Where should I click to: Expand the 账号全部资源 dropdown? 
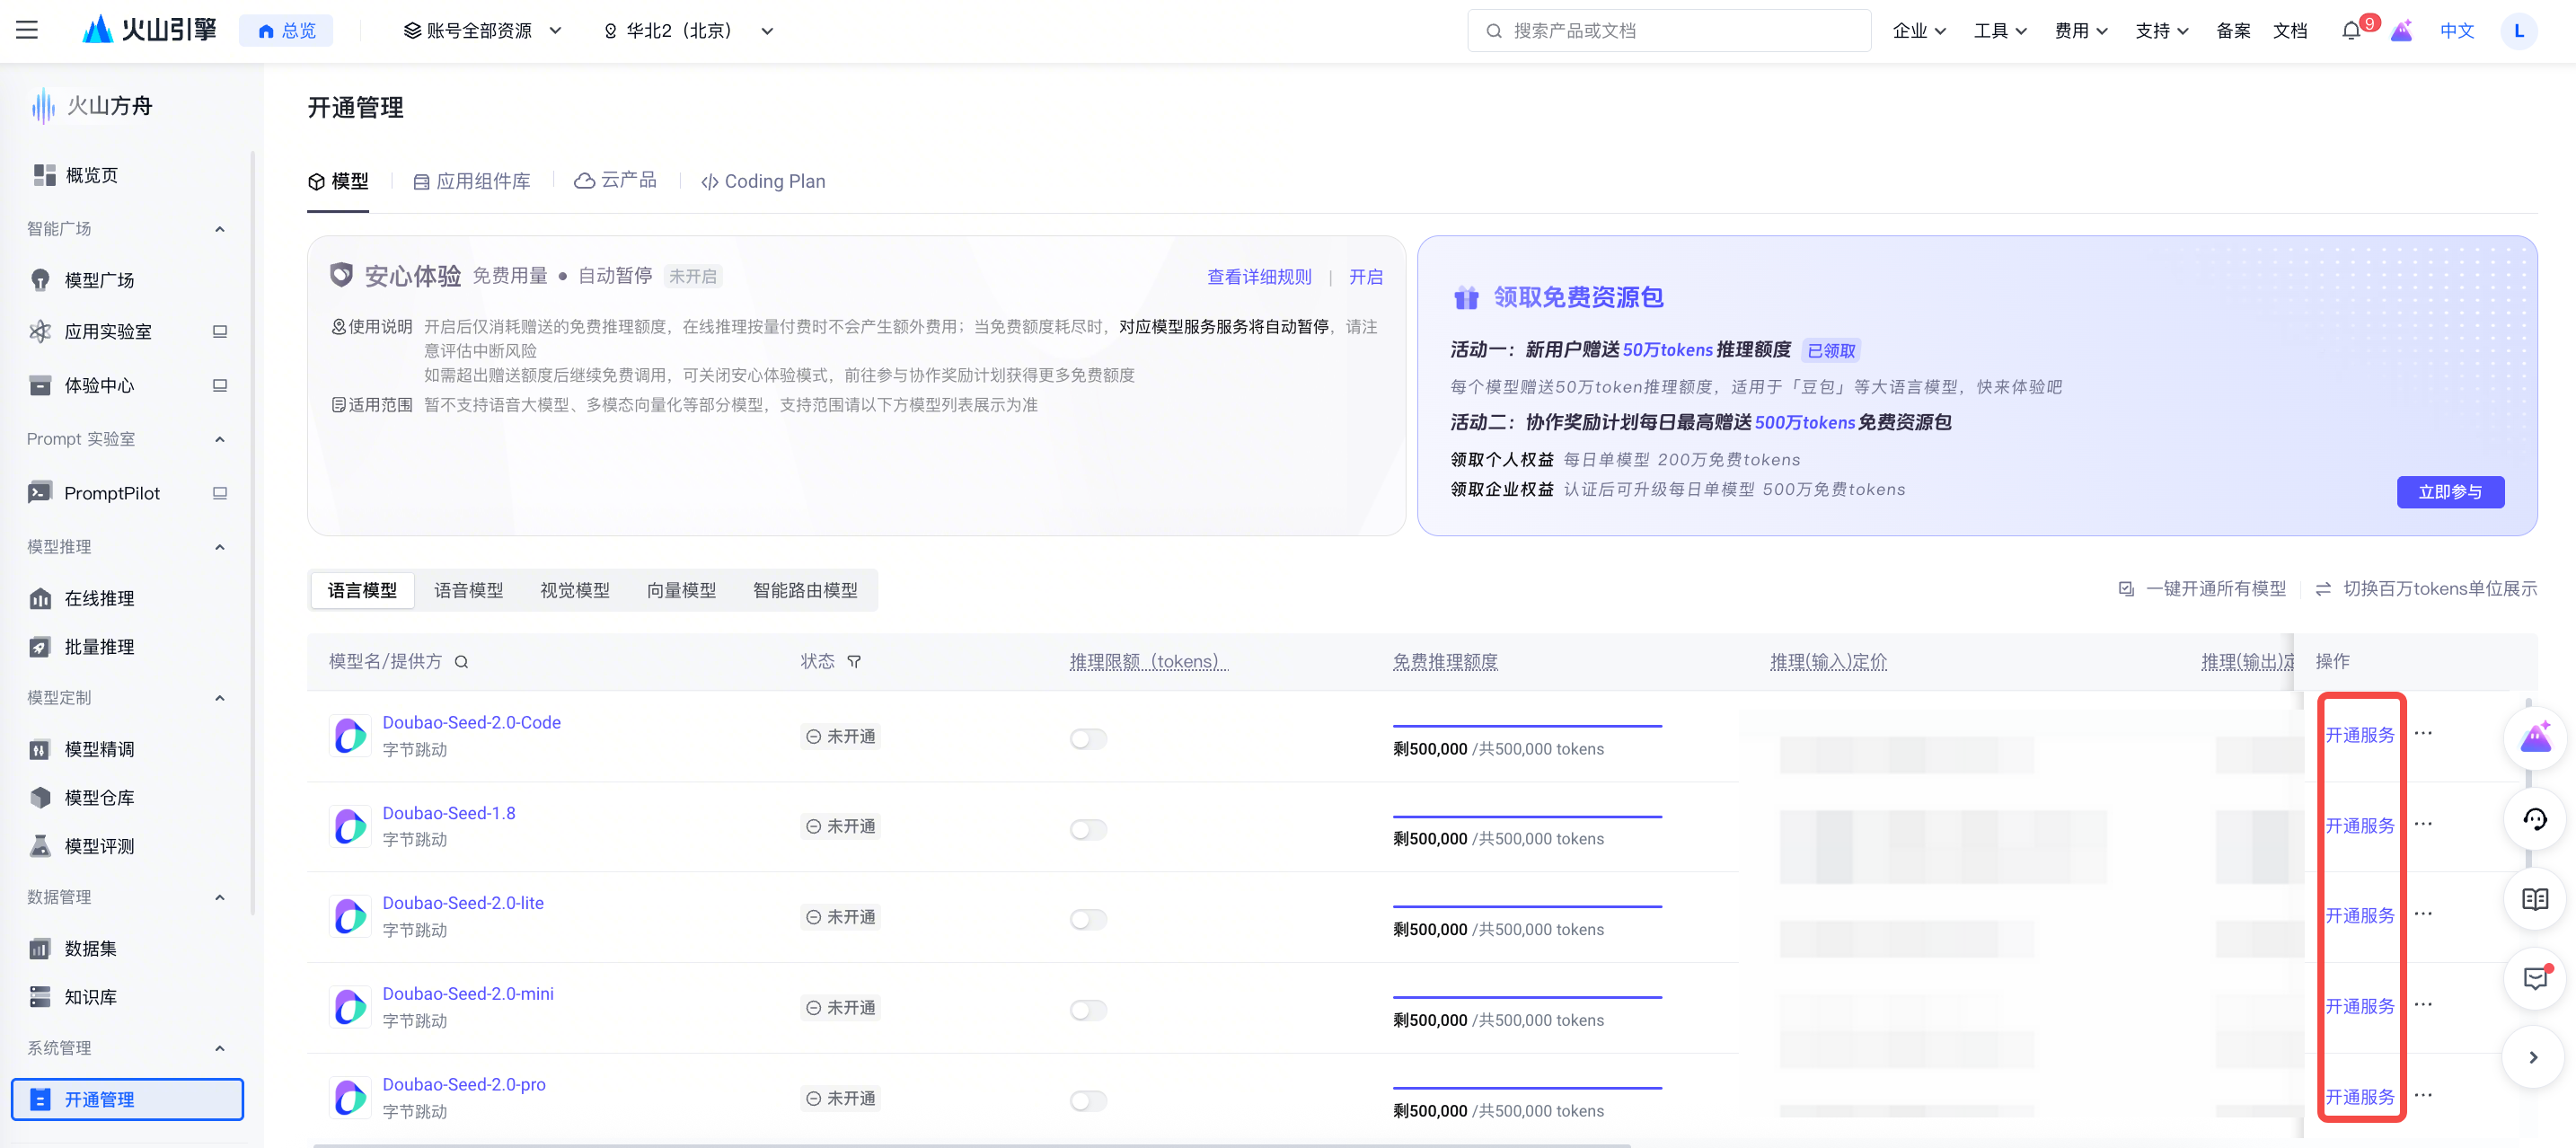coord(482,31)
